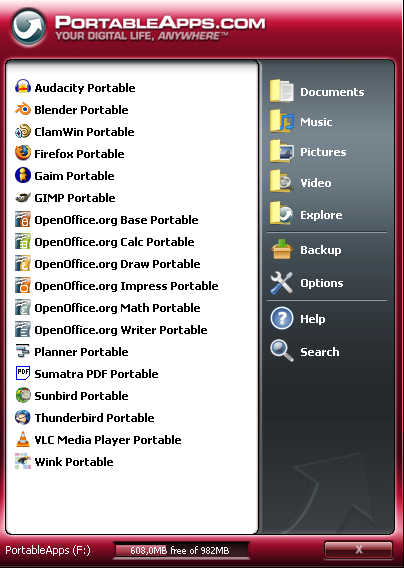Click the VLC Media Player traffic cone icon
The height and width of the screenshot is (568, 404).
point(22,439)
